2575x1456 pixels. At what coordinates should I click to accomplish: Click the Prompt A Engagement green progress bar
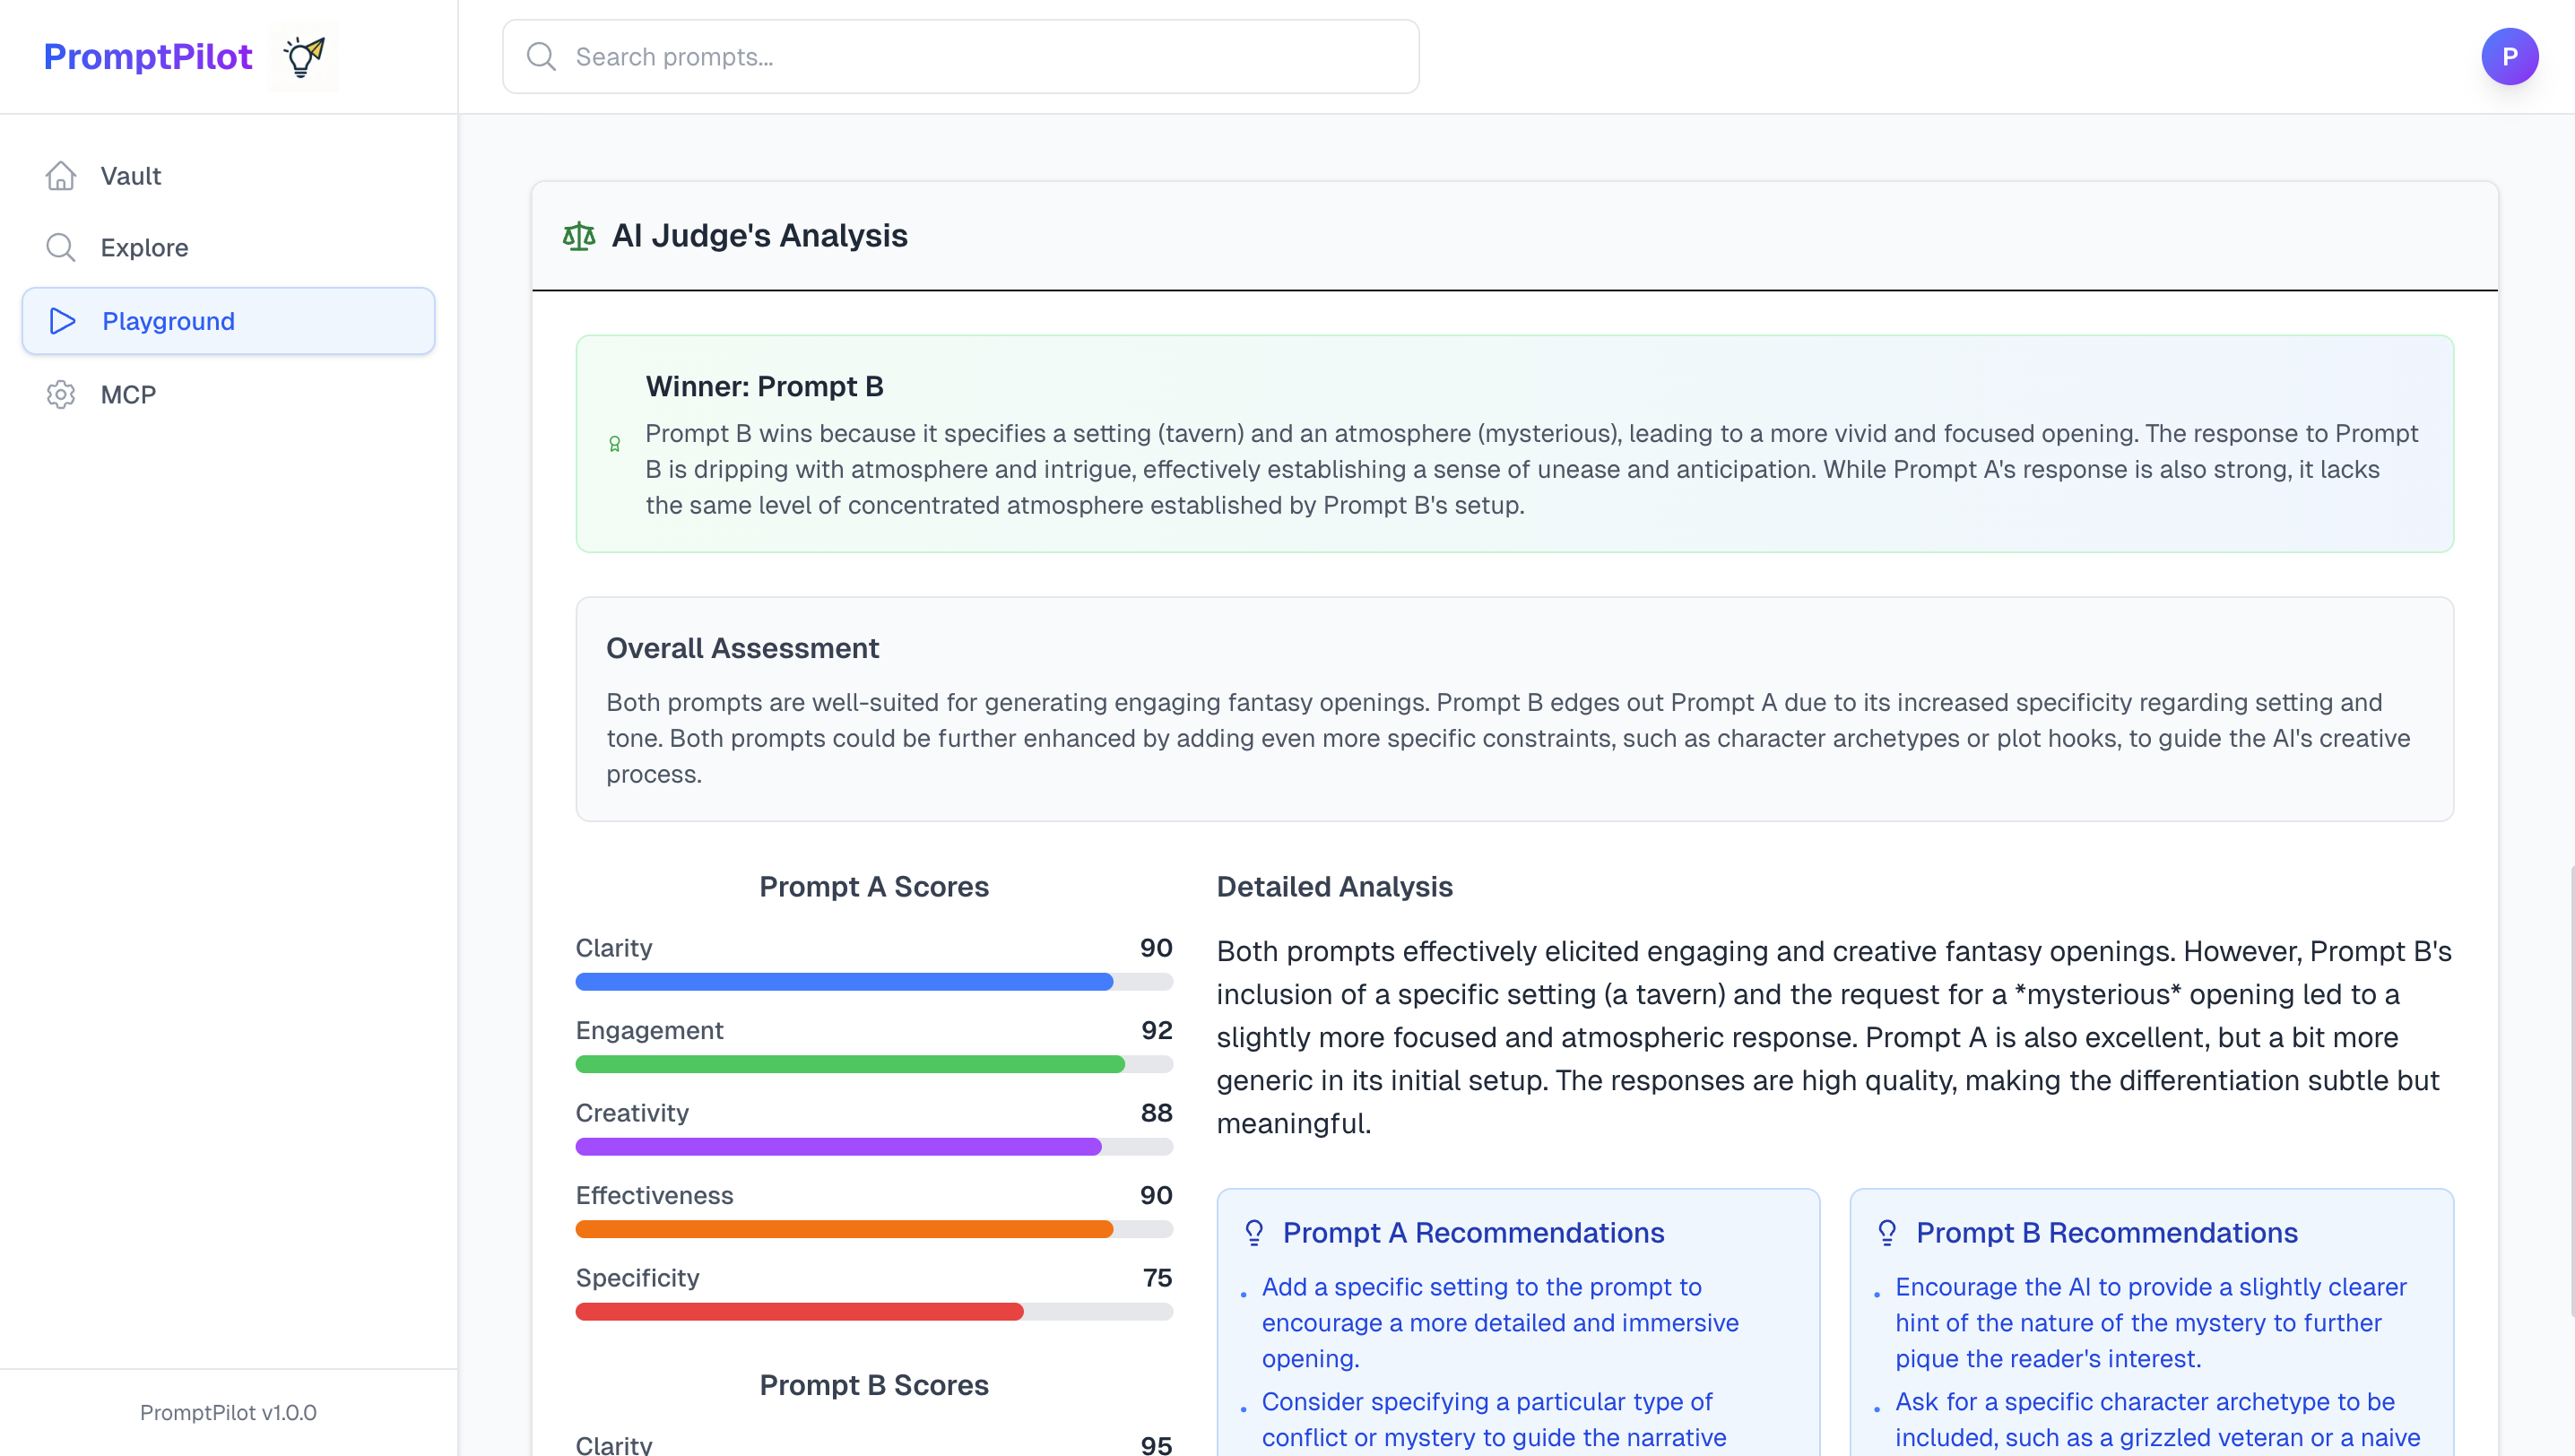click(x=873, y=1065)
